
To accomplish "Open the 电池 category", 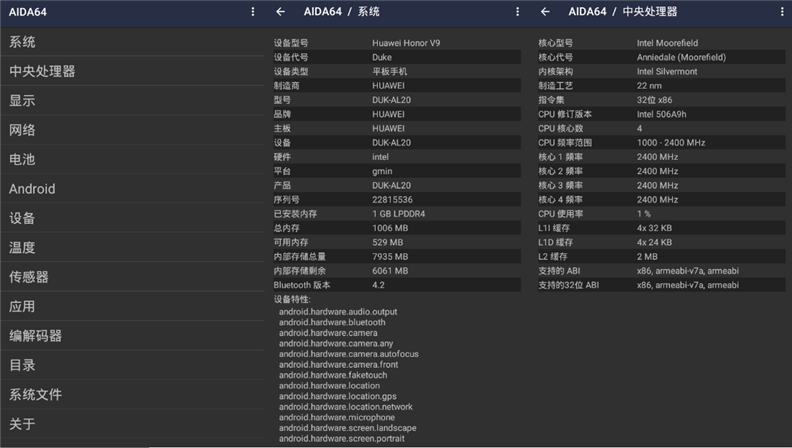I will point(132,159).
